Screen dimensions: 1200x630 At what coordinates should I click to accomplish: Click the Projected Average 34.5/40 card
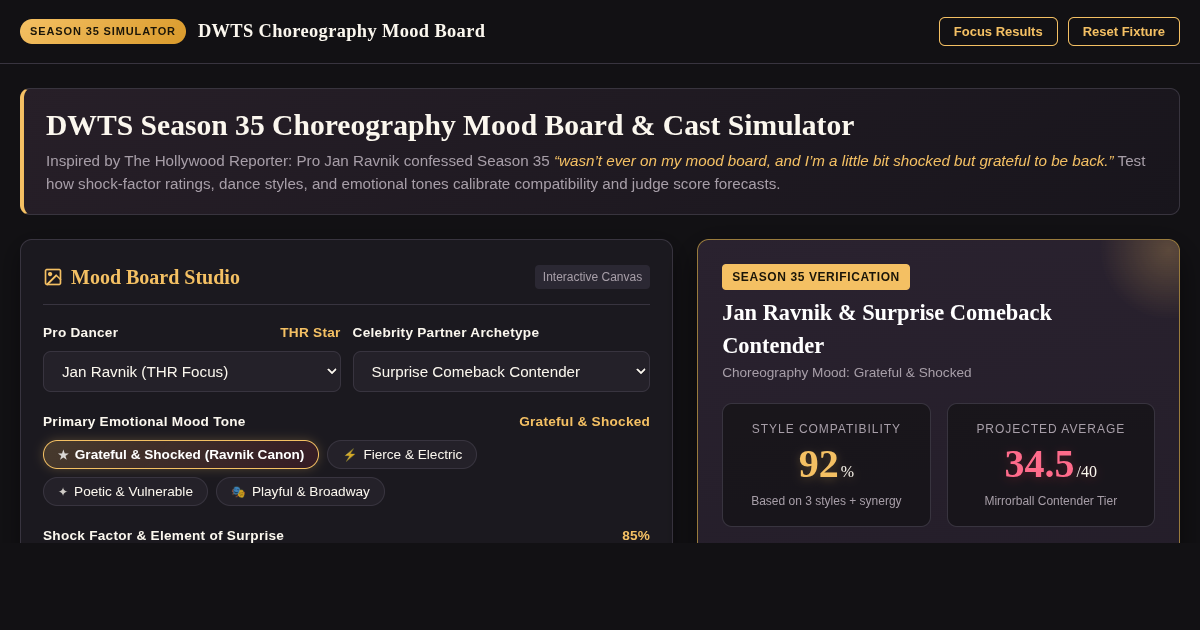pos(1051,465)
